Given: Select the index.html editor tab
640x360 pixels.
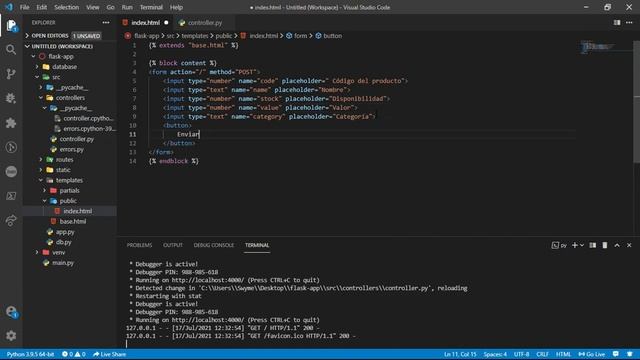Looking at the screenshot, I should pyautogui.click(x=145, y=23).
